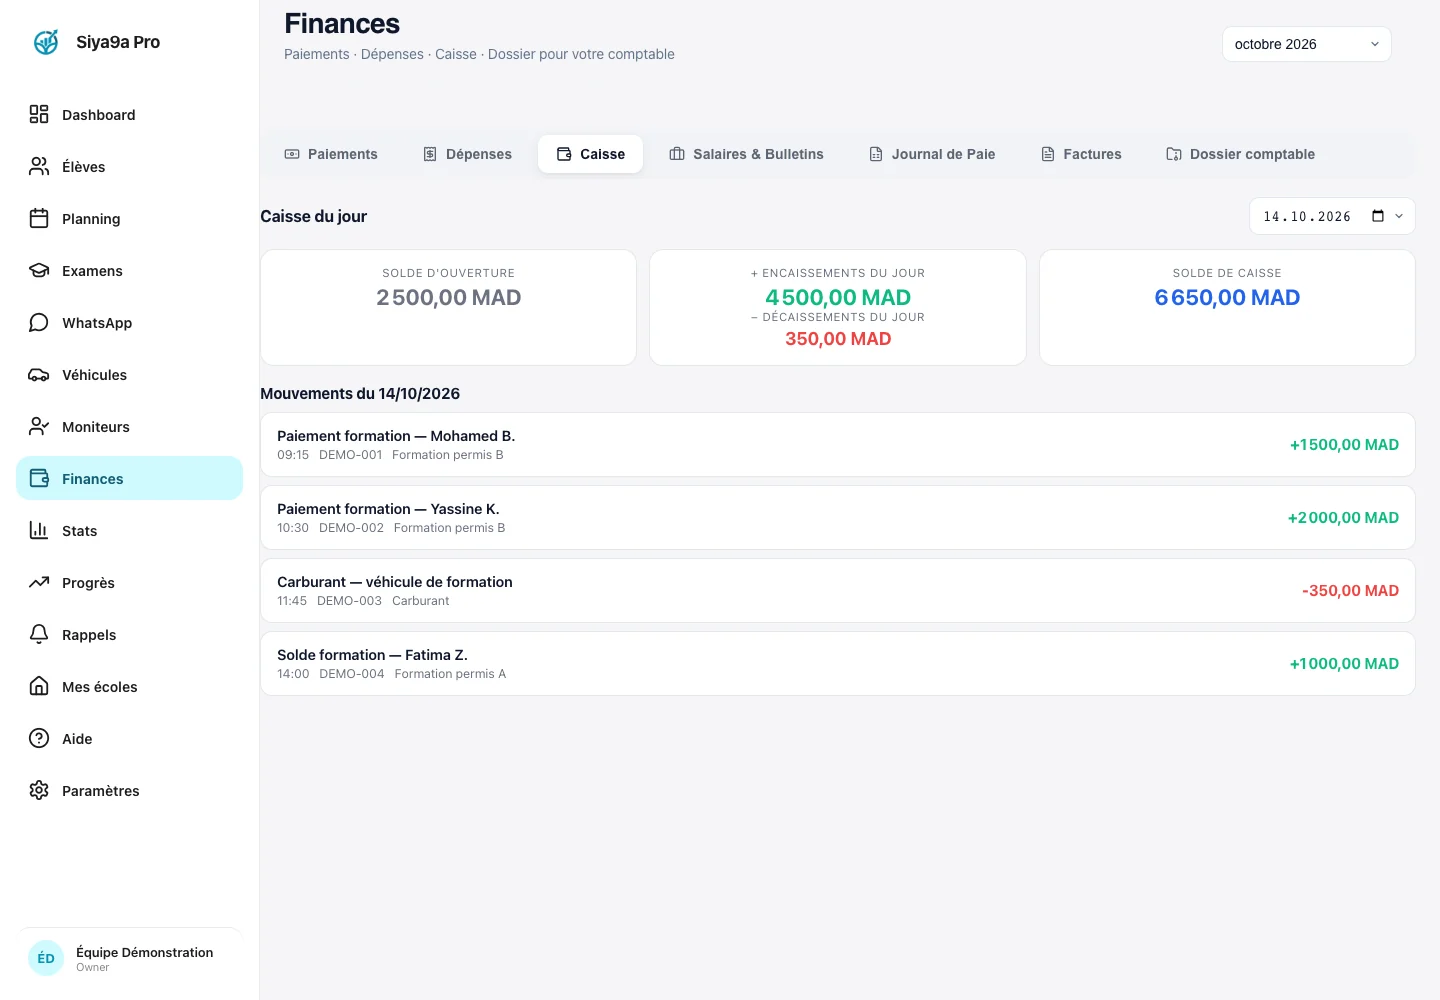Viewport: 1440px width, 1000px height.
Task: Click the WhatsApp chat bubble icon
Action: pos(39,322)
